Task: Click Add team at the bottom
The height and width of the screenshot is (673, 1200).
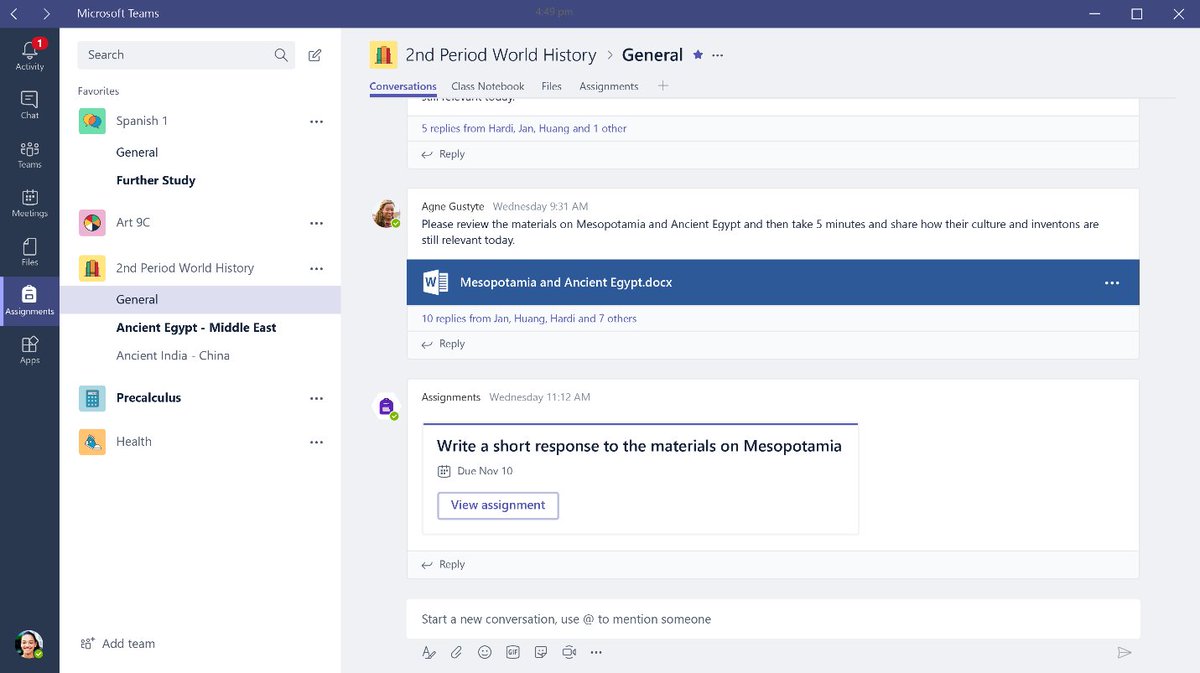Action: tap(118, 644)
